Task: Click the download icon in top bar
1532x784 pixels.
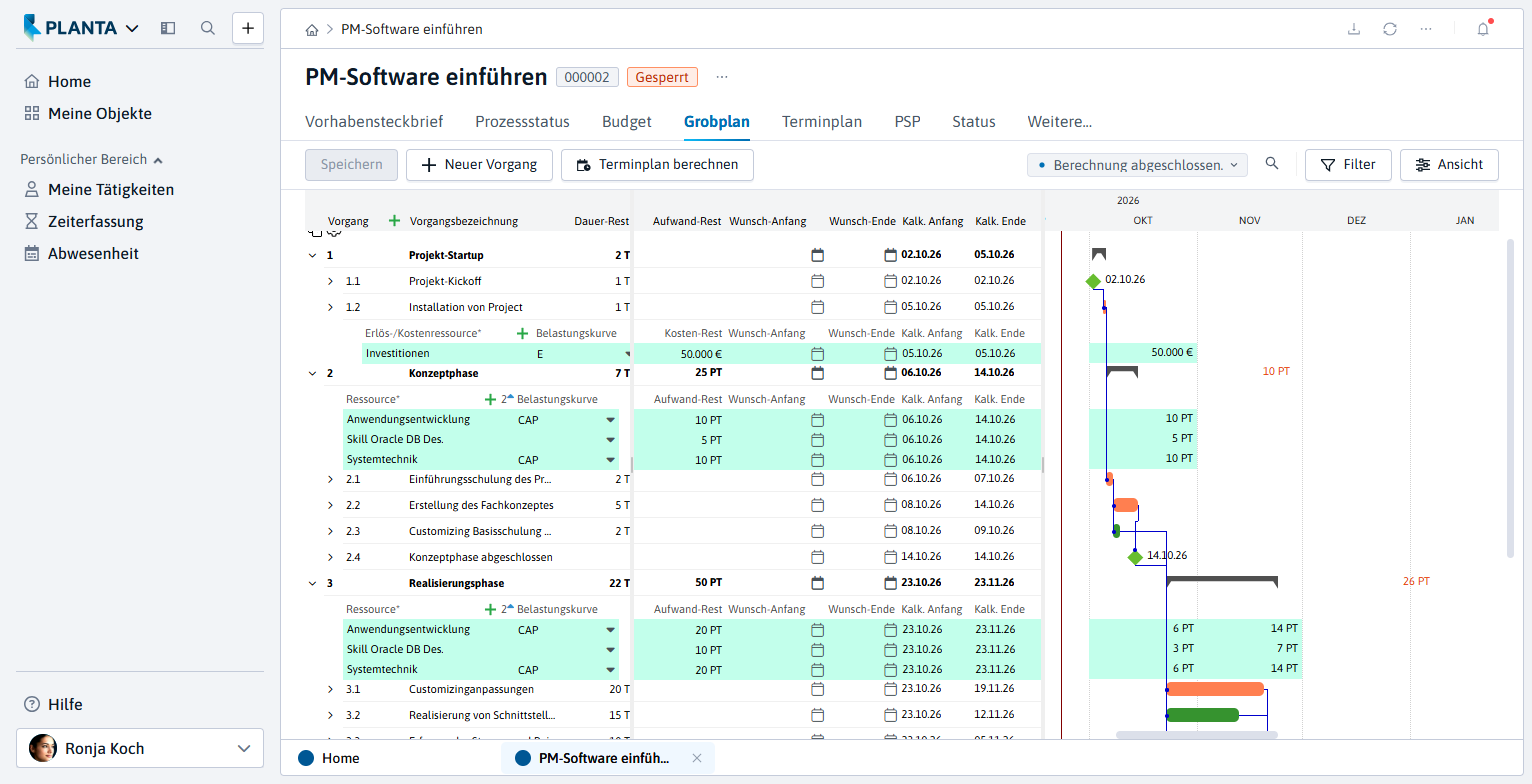Action: [1354, 29]
